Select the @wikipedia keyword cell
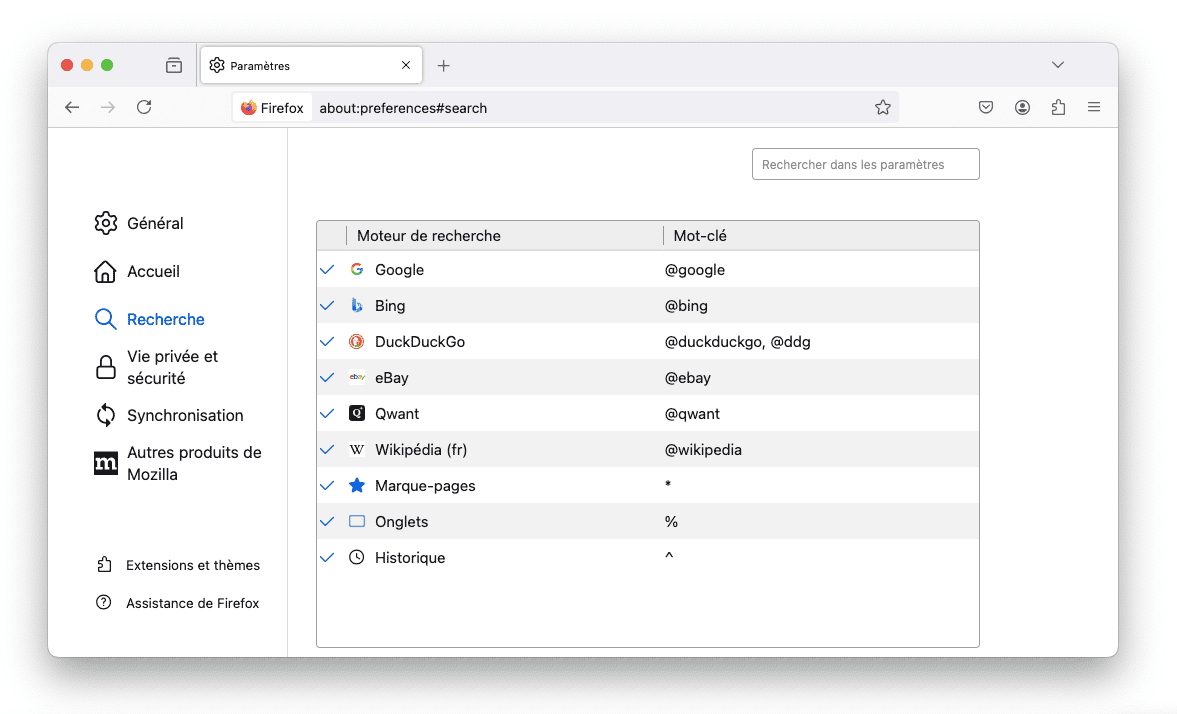The height and width of the screenshot is (714, 1177). (703, 450)
